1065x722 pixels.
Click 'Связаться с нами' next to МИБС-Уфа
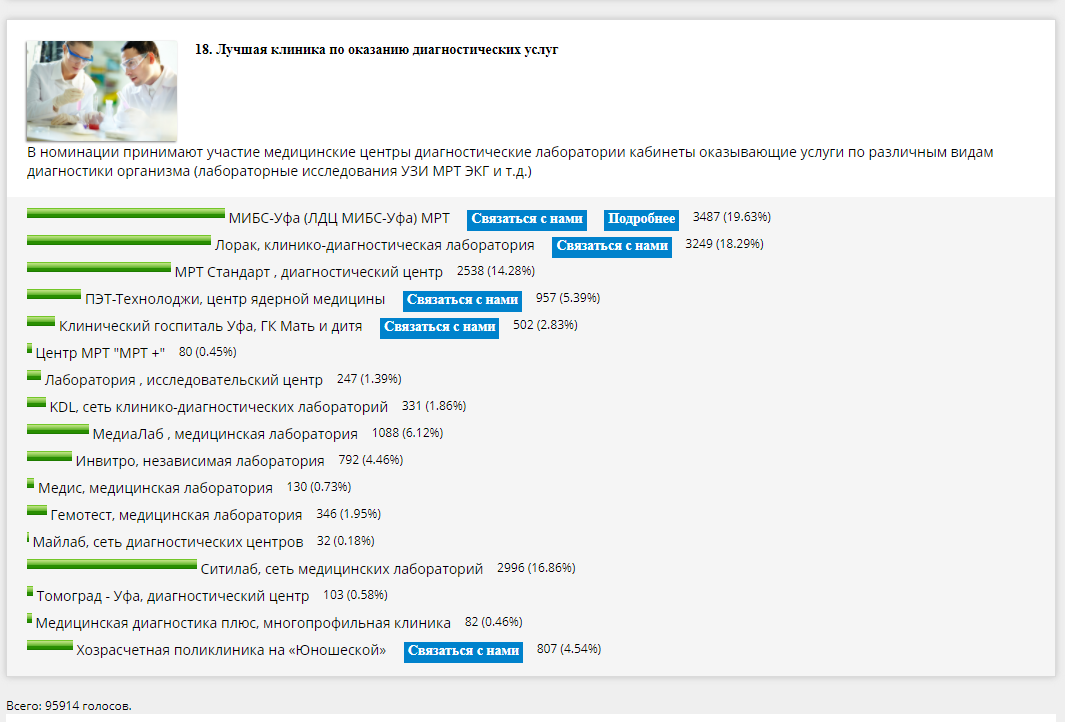tap(526, 219)
